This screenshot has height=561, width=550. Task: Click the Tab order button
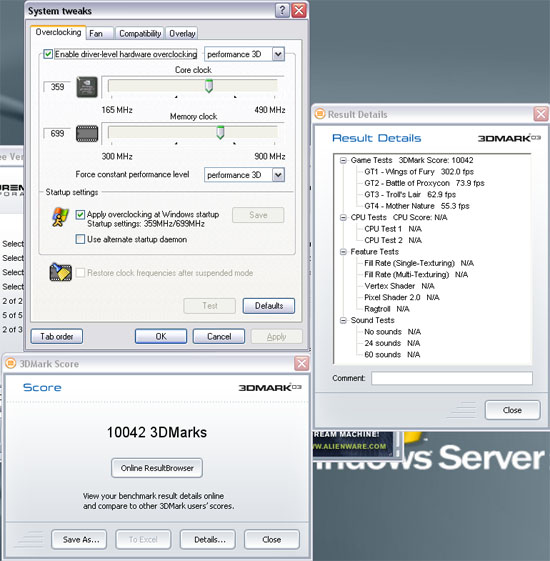point(57,336)
